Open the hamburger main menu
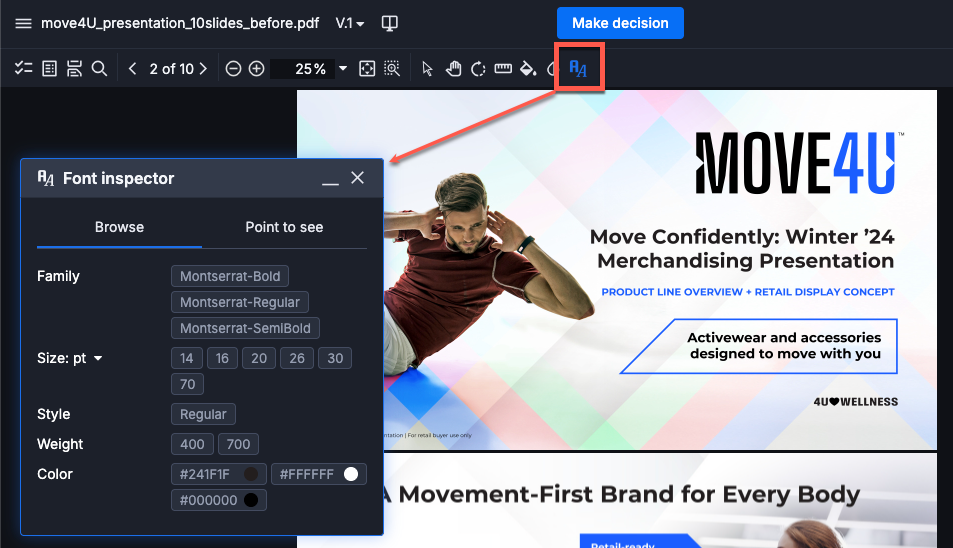The height and width of the screenshot is (548, 953). [23, 23]
